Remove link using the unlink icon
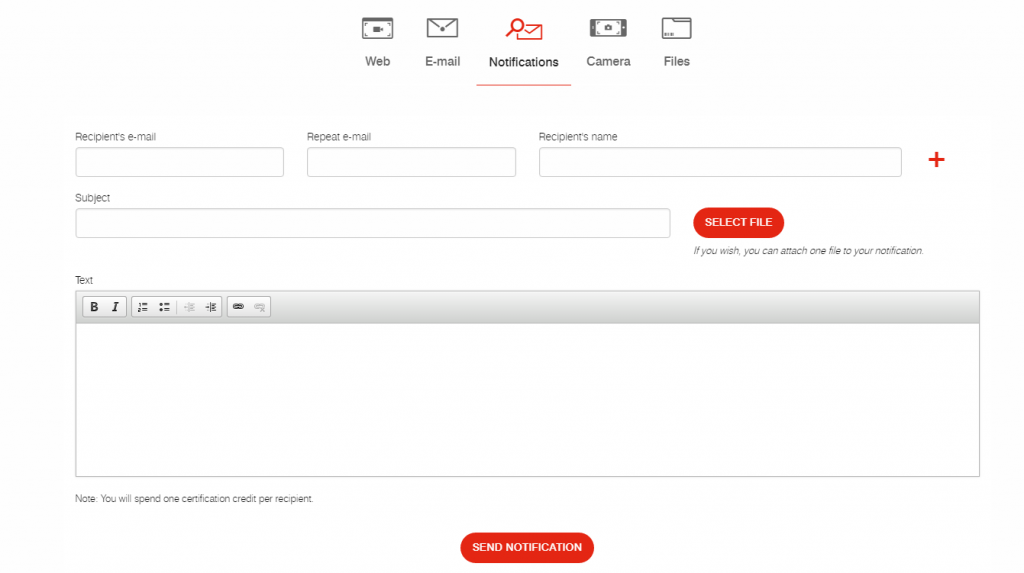This screenshot has height=573, width=1024. [259, 307]
